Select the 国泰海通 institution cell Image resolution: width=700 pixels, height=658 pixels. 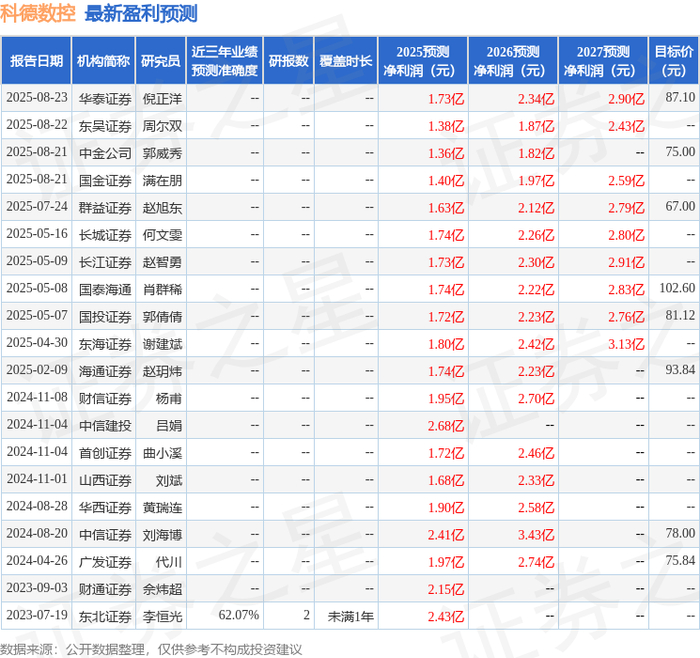[x=105, y=290]
